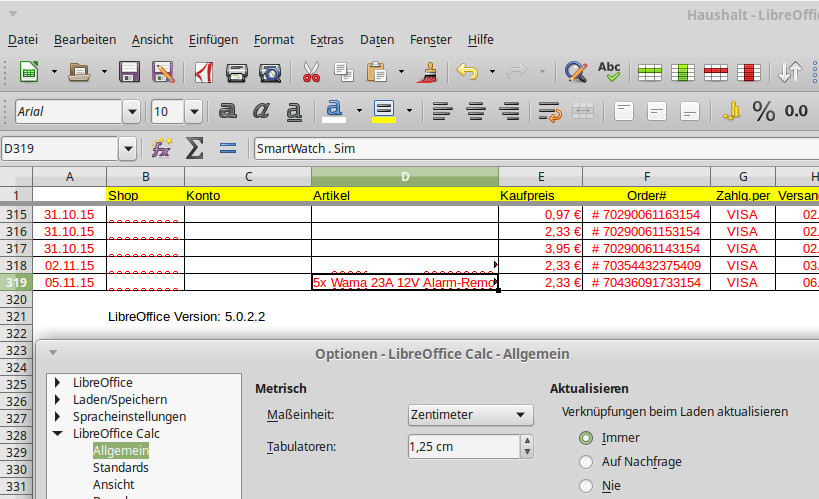Collapse the LibreOffice Calc tree node
The height and width of the screenshot is (499, 819).
point(57,434)
